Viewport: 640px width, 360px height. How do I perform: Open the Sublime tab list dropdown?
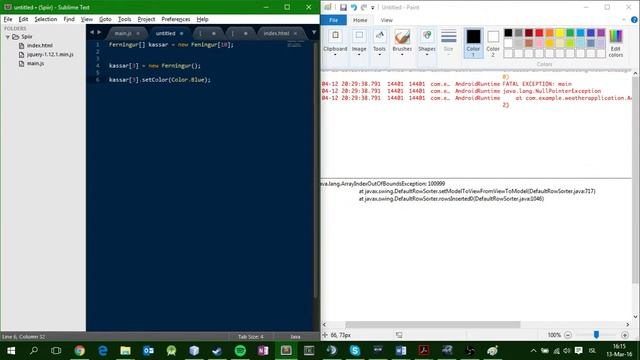pyautogui.click(x=314, y=33)
